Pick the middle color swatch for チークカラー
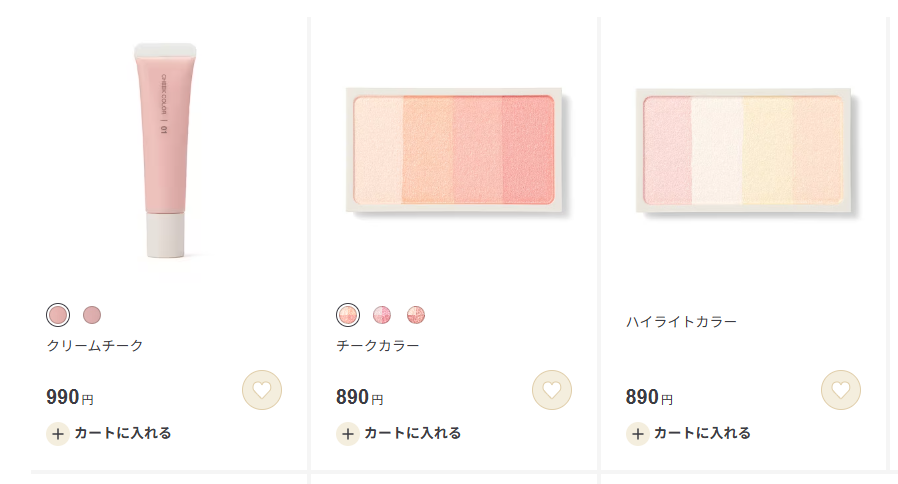Image resolution: width=898 pixels, height=484 pixels. click(x=382, y=315)
